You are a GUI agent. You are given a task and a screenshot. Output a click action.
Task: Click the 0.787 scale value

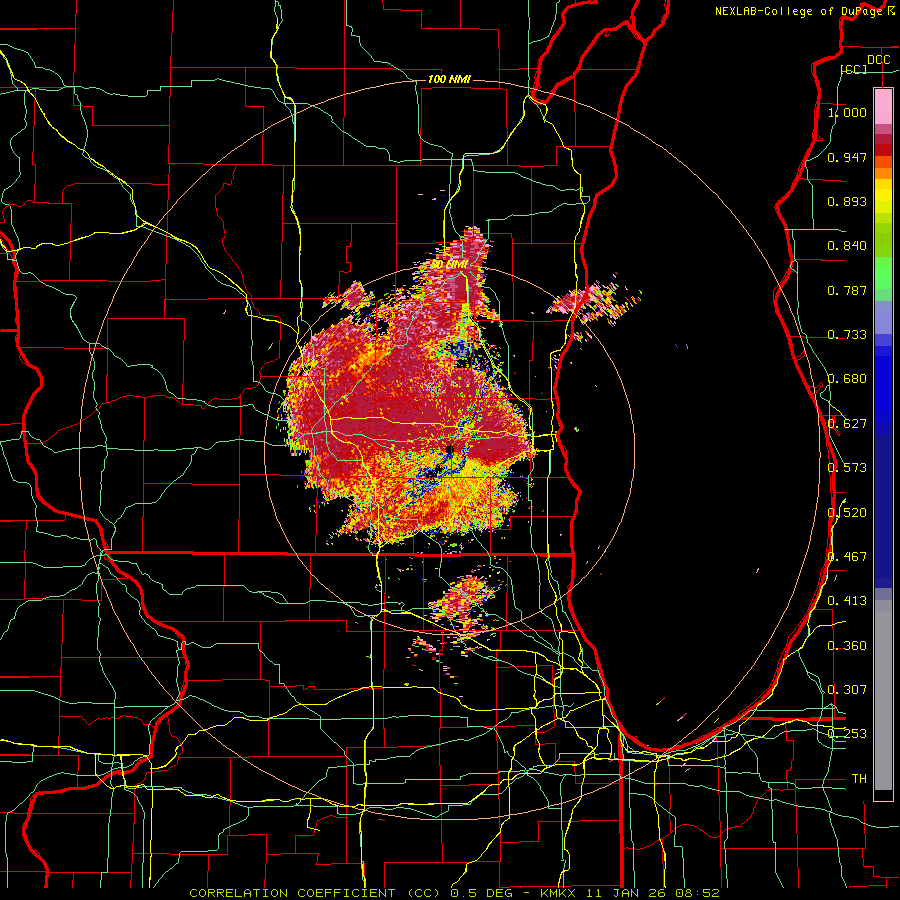[x=847, y=290]
